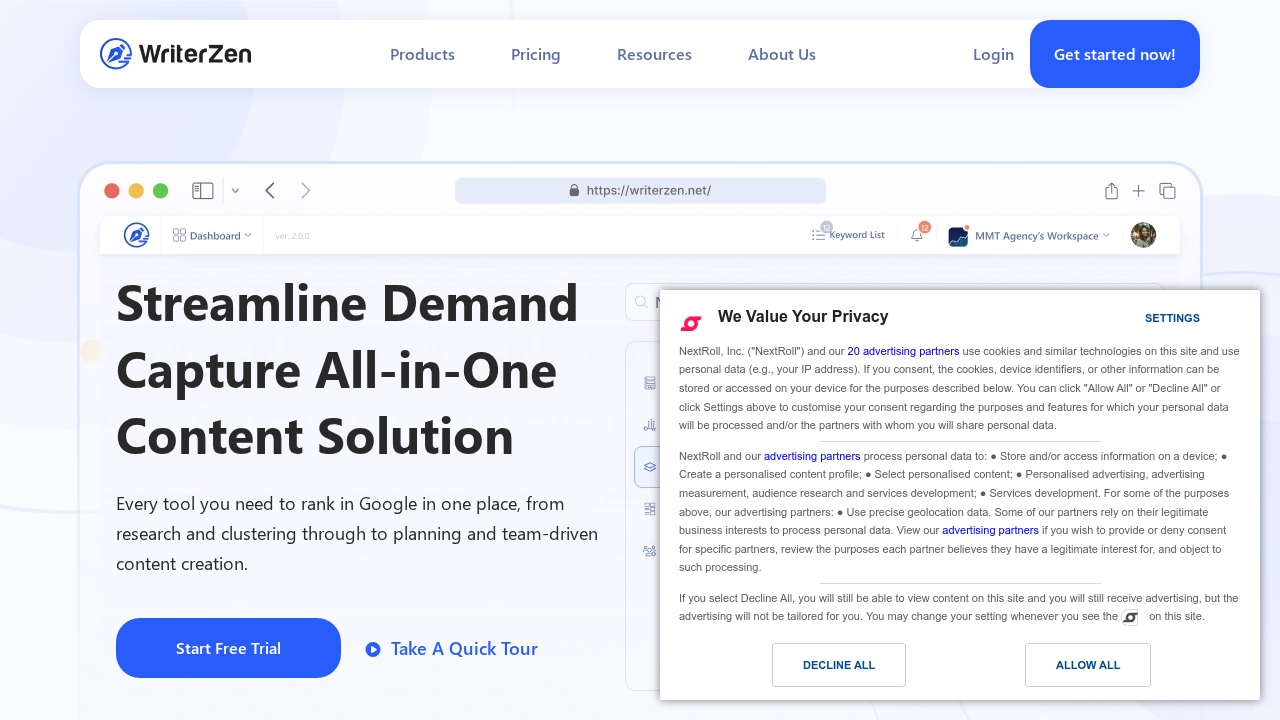This screenshot has height=720, width=1280.
Task: Expand the Dashboard dropdown
Action: pos(212,235)
